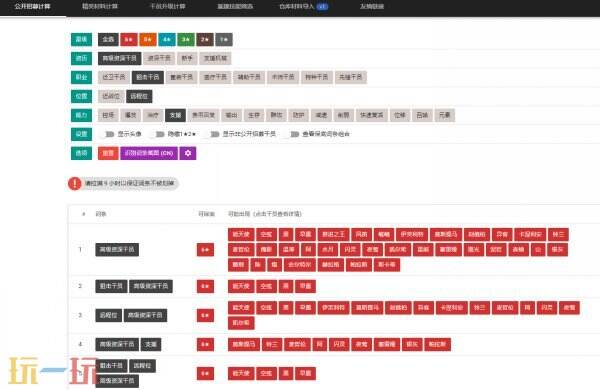Select the 费用回复 ability tag
Viewport: 600px width, 390px height.
[x=204, y=115]
